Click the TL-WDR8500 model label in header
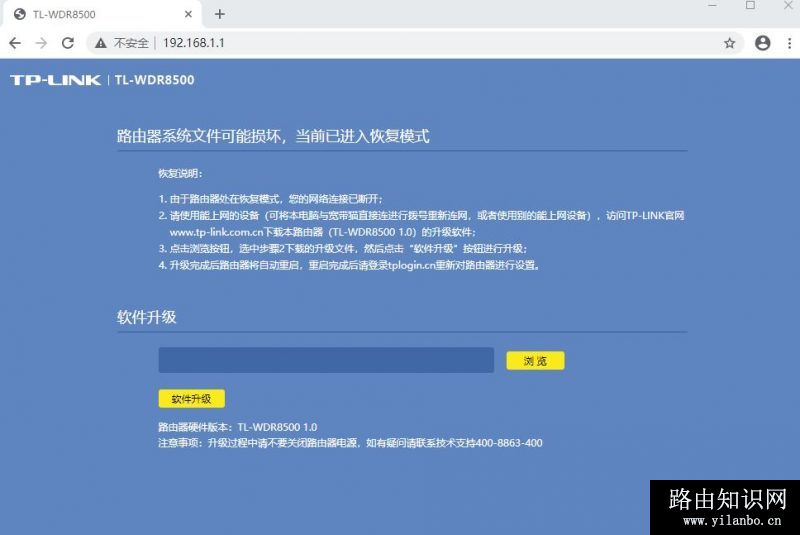This screenshot has width=800, height=535. [x=155, y=80]
